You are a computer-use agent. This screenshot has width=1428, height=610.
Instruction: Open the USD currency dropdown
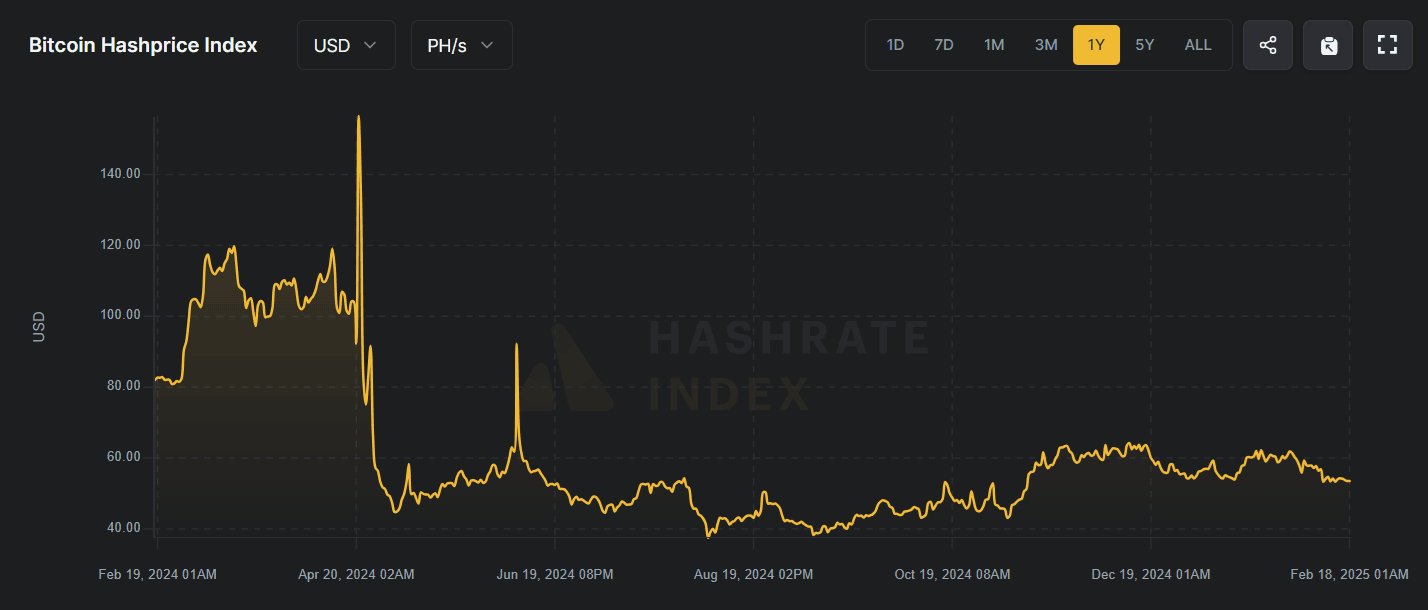point(345,45)
